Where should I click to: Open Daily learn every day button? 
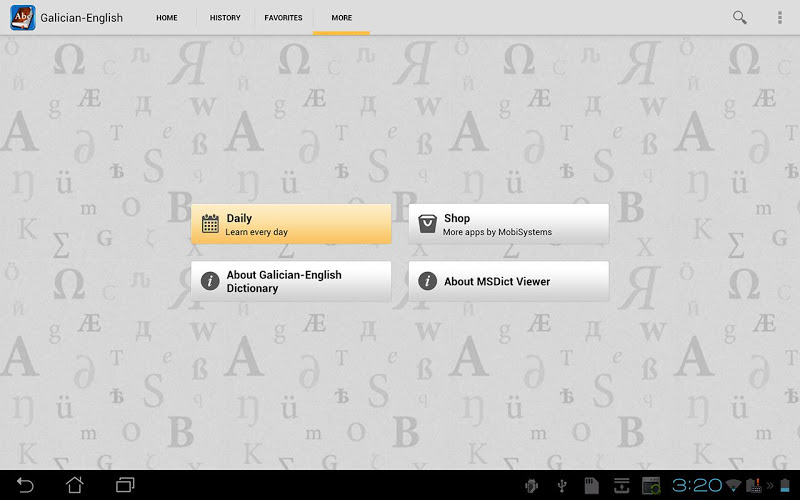[291, 224]
